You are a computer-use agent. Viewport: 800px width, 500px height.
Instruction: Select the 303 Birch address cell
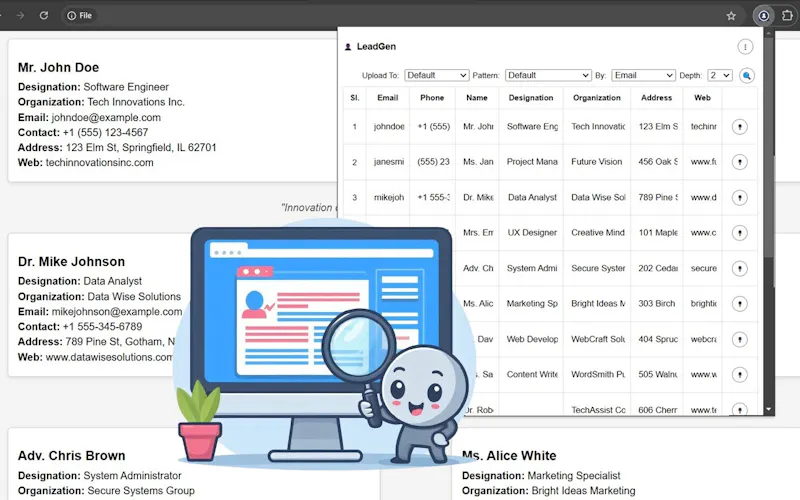pyautogui.click(x=657, y=304)
